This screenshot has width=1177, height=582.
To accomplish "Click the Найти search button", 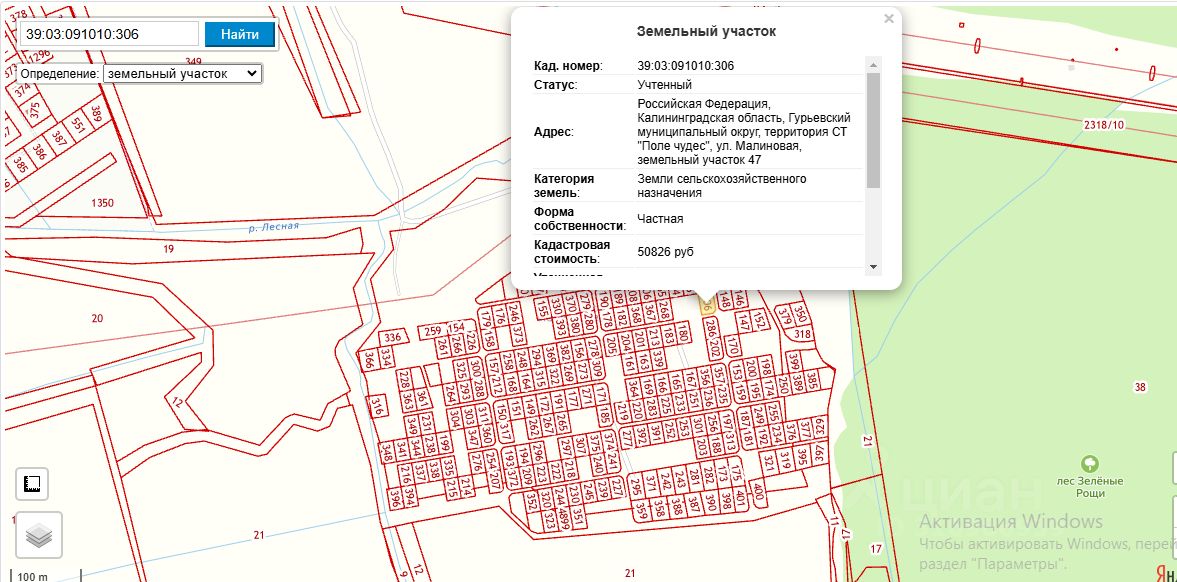I will click(x=240, y=34).
